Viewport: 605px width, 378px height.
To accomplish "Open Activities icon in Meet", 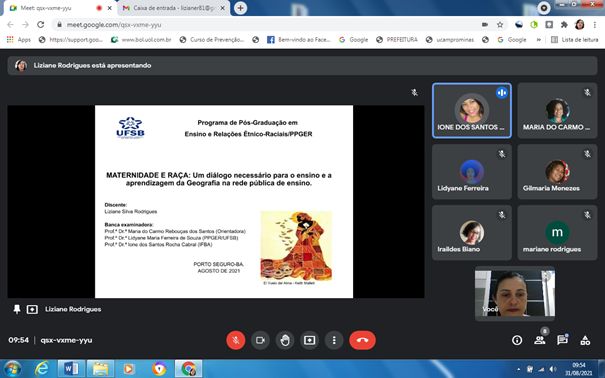I will coord(585,340).
